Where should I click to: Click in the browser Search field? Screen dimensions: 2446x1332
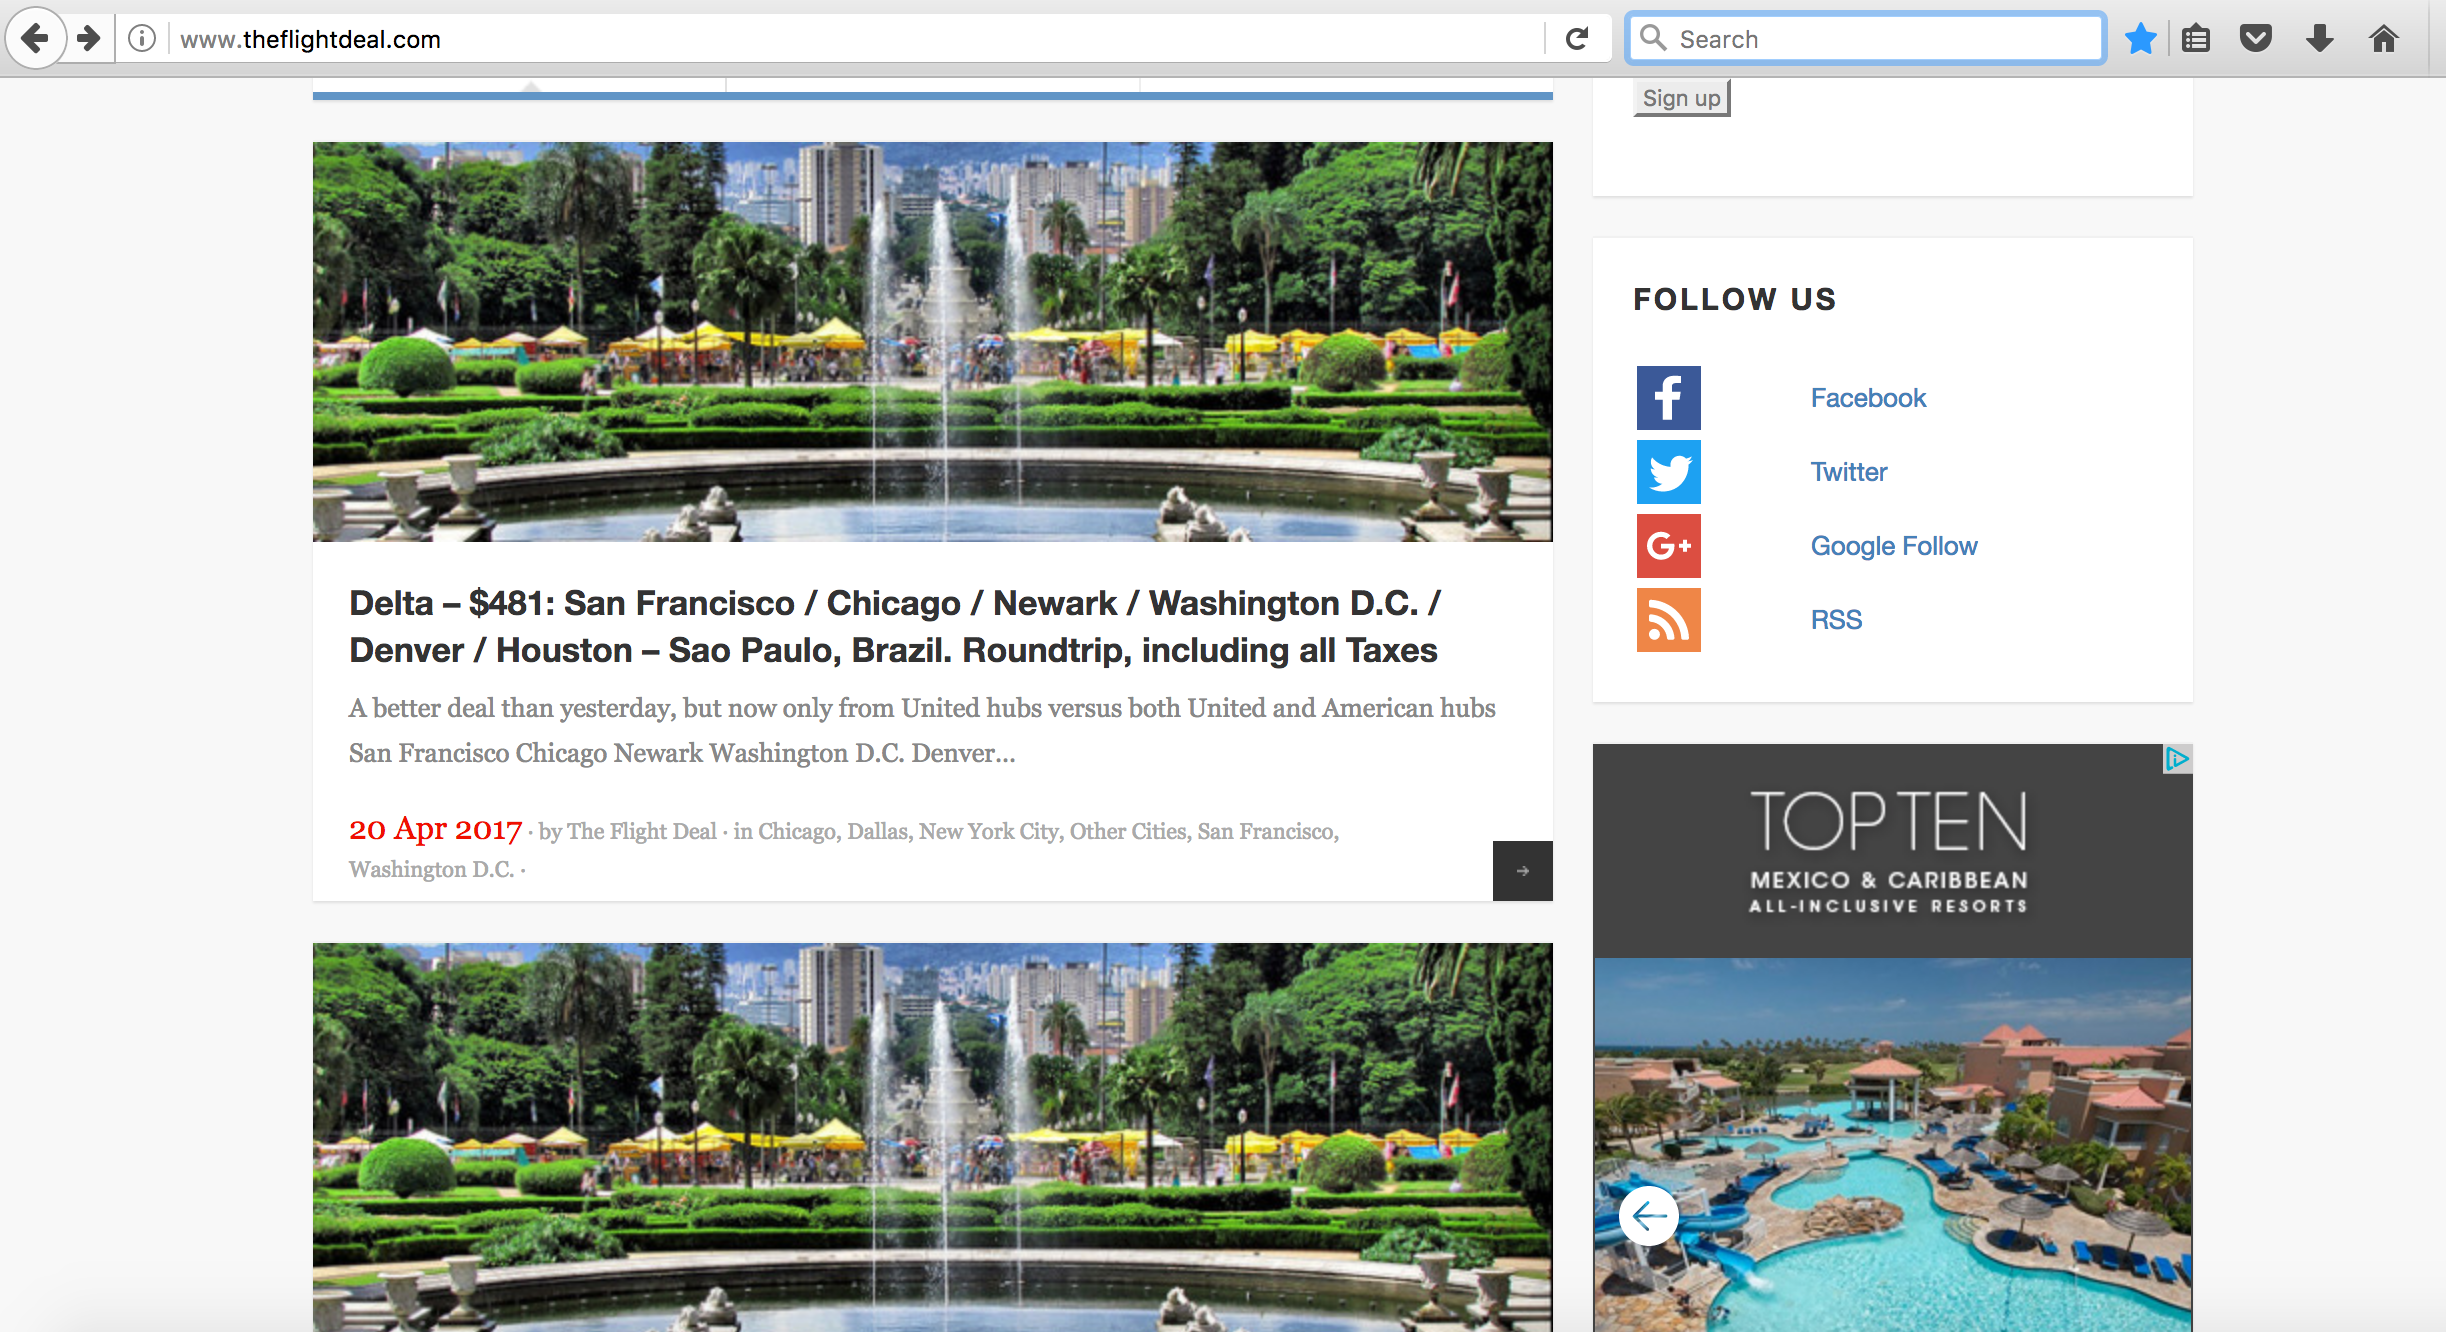(1880, 39)
